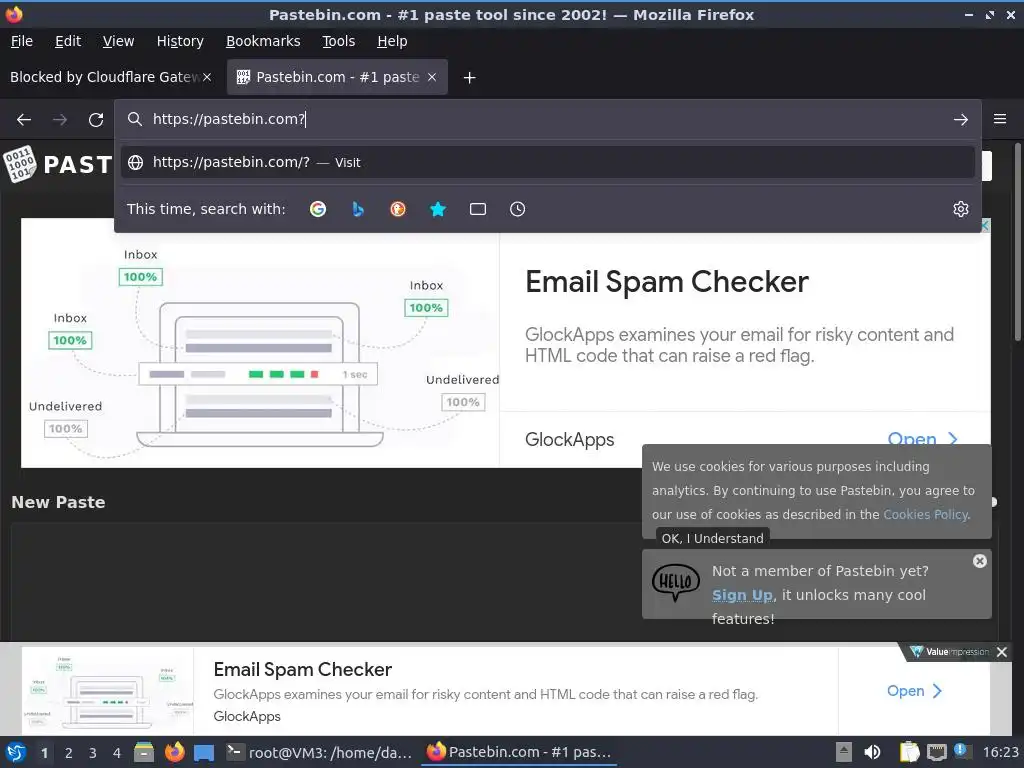Visit https://pastebin.com/? suggestion
Viewport: 1024px width, 768px height.
[x=547, y=162]
